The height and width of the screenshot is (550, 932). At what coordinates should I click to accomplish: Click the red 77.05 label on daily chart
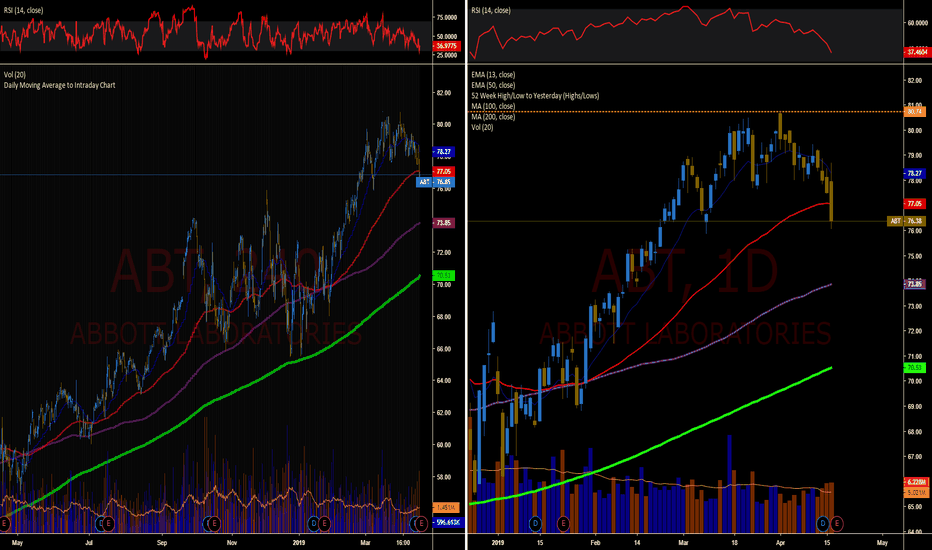pyautogui.click(x=915, y=203)
